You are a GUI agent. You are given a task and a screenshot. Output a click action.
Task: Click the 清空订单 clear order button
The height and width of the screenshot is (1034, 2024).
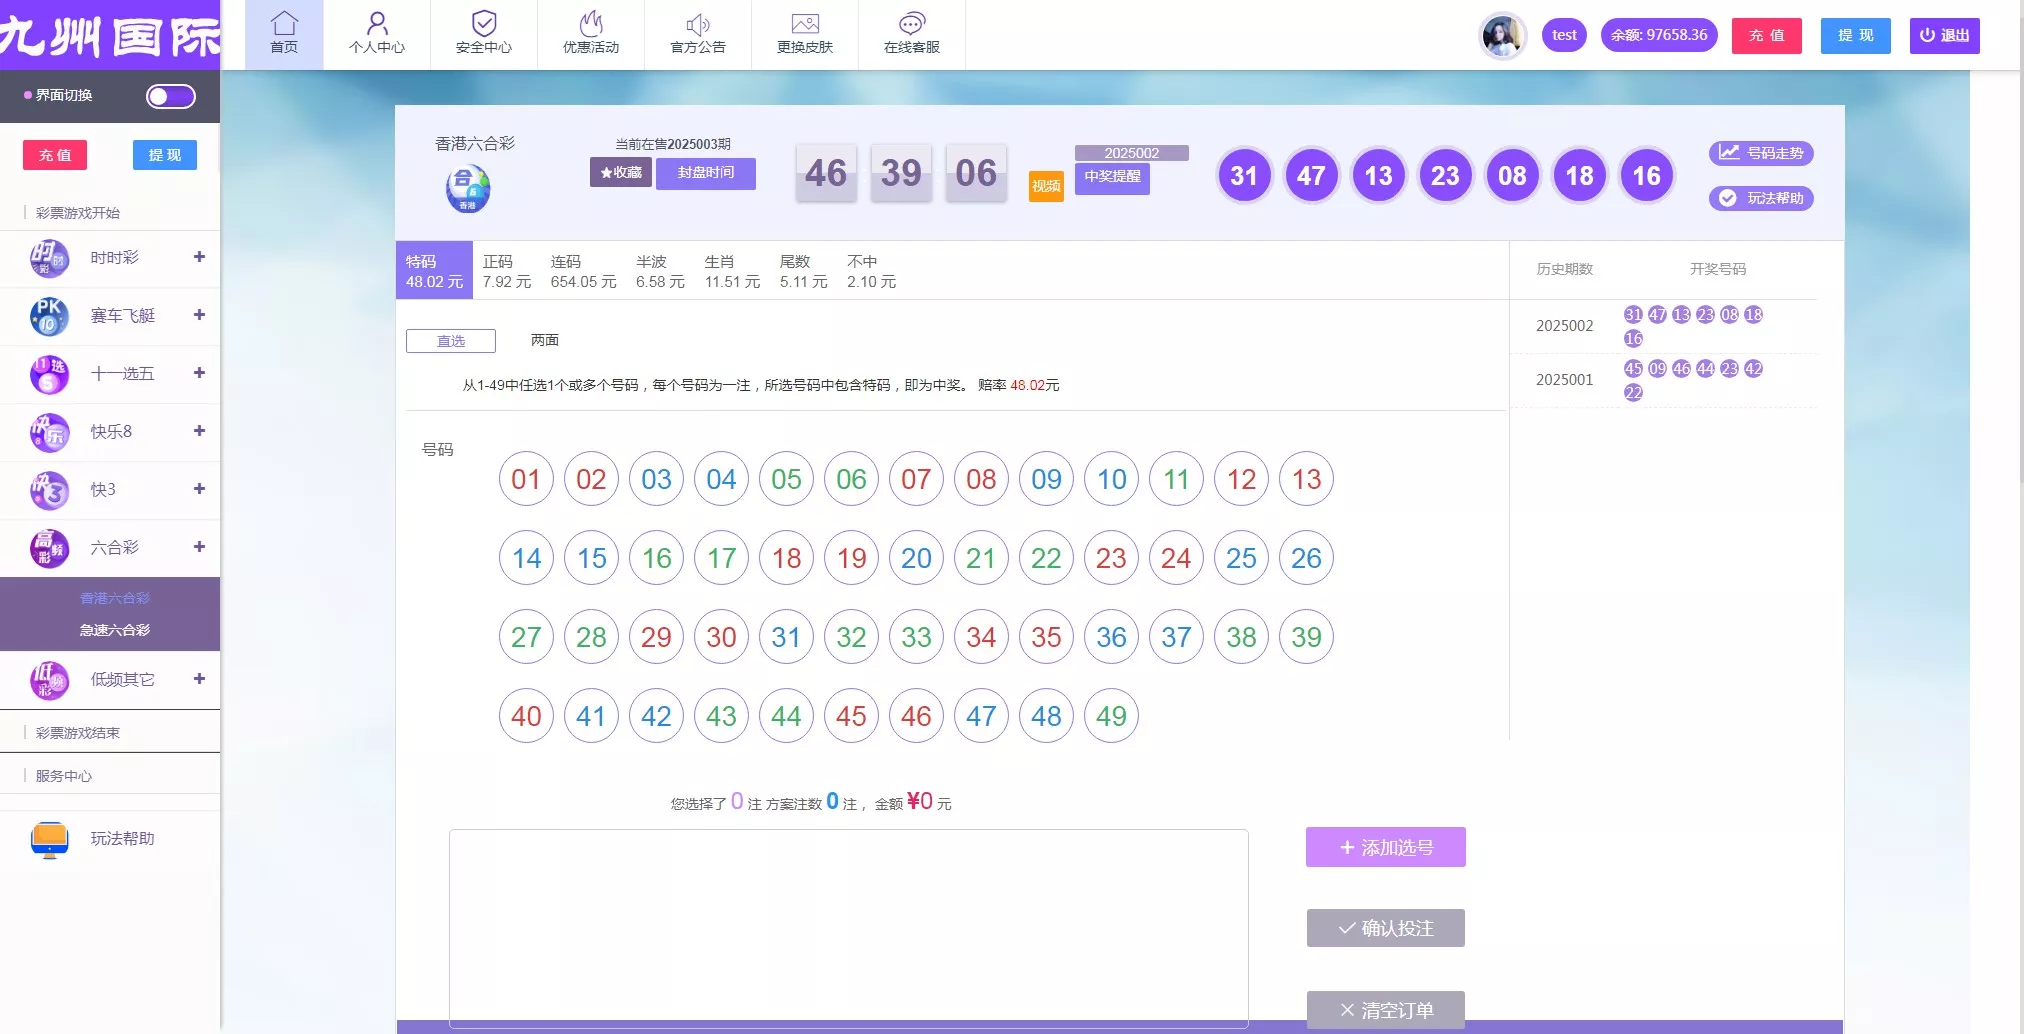[x=1385, y=1009]
